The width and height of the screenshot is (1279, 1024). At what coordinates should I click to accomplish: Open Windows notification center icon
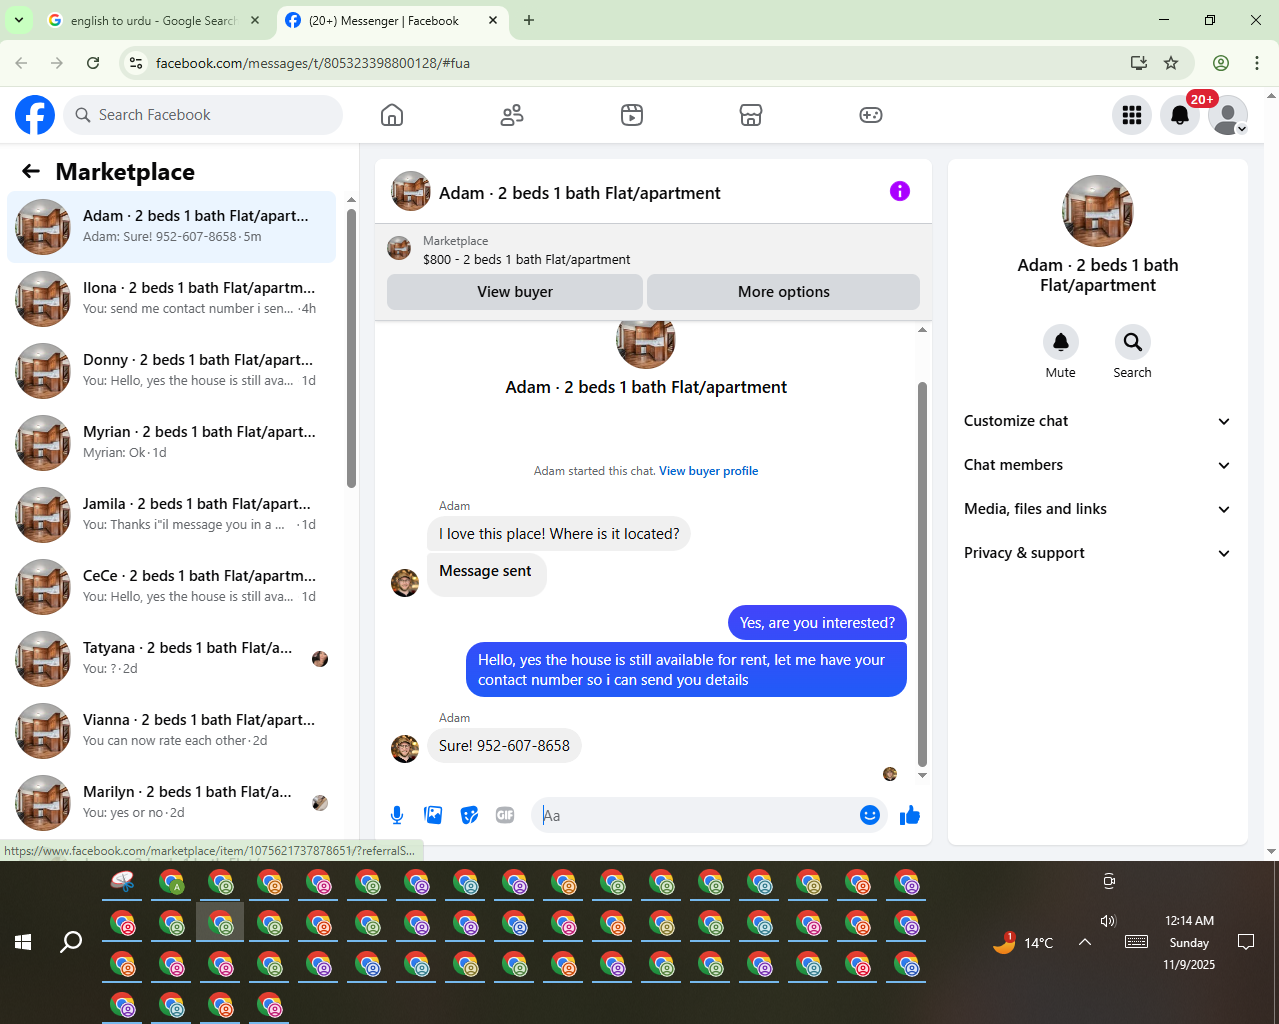click(x=1246, y=942)
